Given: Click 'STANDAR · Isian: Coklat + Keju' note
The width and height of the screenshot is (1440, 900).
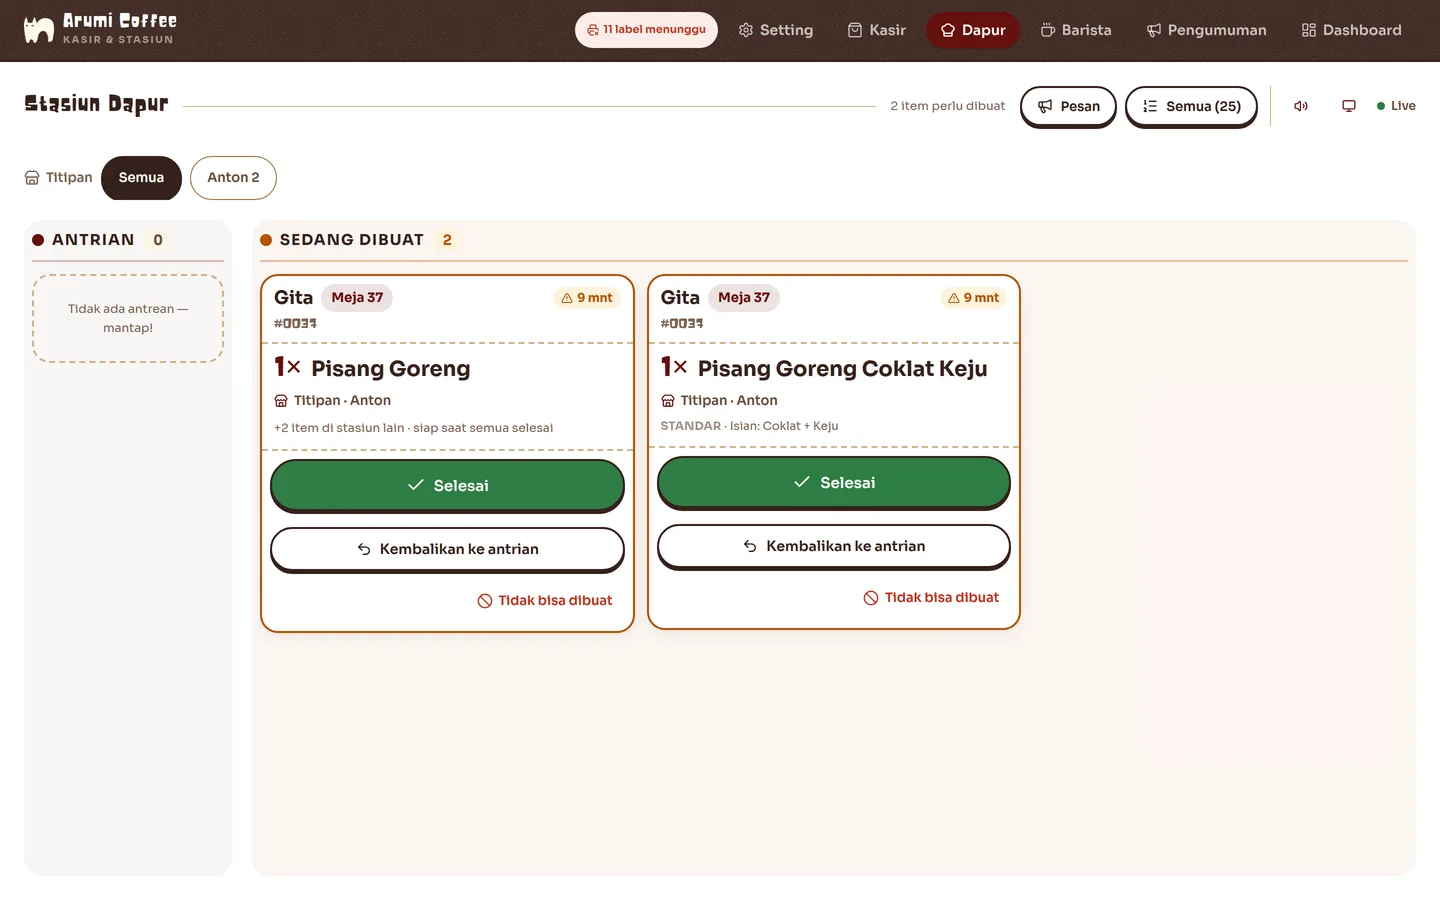Looking at the screenshot, I should (749, 426).
